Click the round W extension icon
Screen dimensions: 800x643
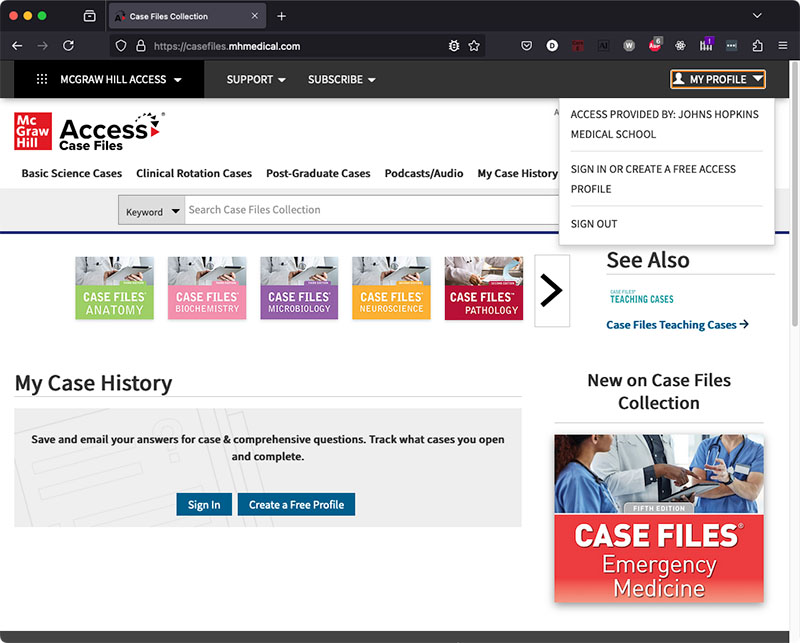629,46
